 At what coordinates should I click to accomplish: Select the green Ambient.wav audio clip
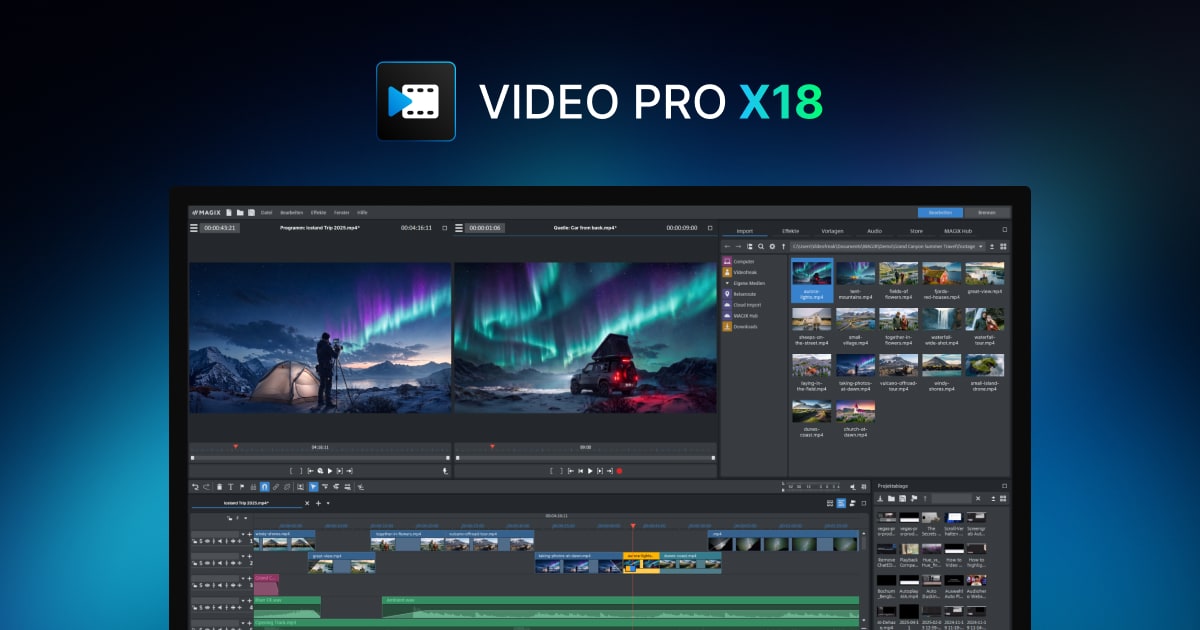click(620, 605)
